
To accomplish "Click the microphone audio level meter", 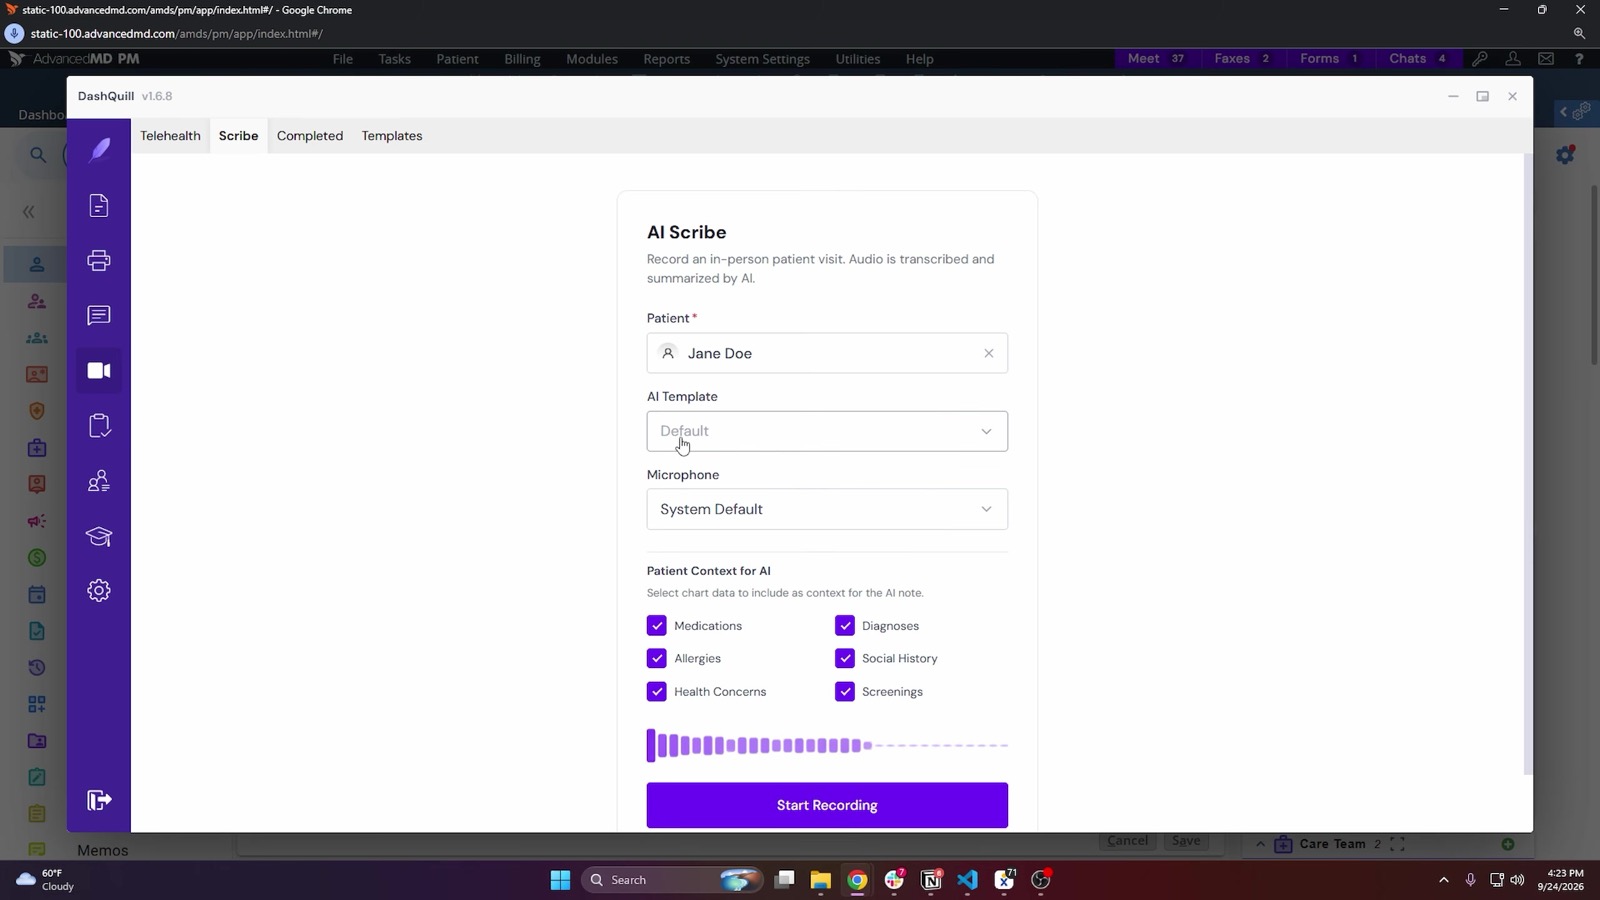I will click(827, 745).
